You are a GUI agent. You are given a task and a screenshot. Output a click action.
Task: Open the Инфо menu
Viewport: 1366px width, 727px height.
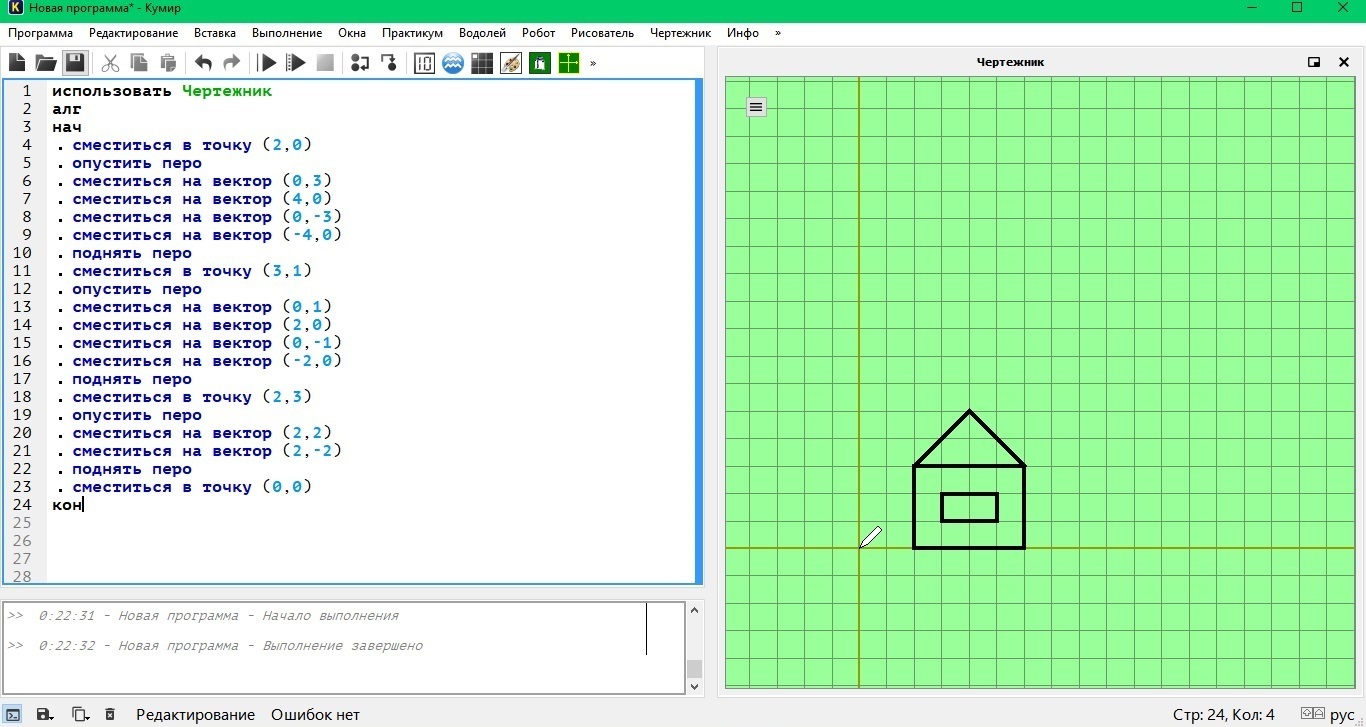pos(743,33)
